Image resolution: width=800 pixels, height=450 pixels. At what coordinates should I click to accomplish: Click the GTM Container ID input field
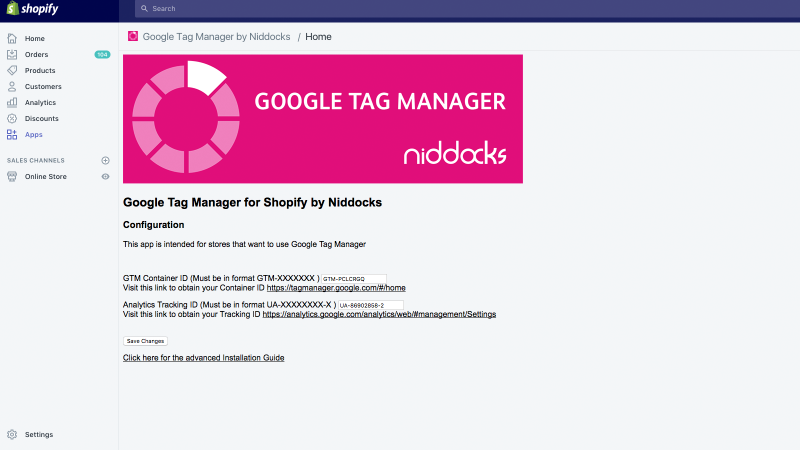pyautogui.click(x=354, y=279)
